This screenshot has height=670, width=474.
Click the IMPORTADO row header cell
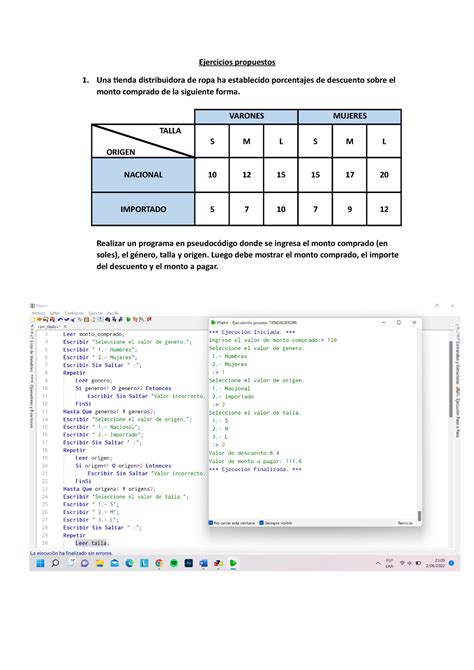143,209
